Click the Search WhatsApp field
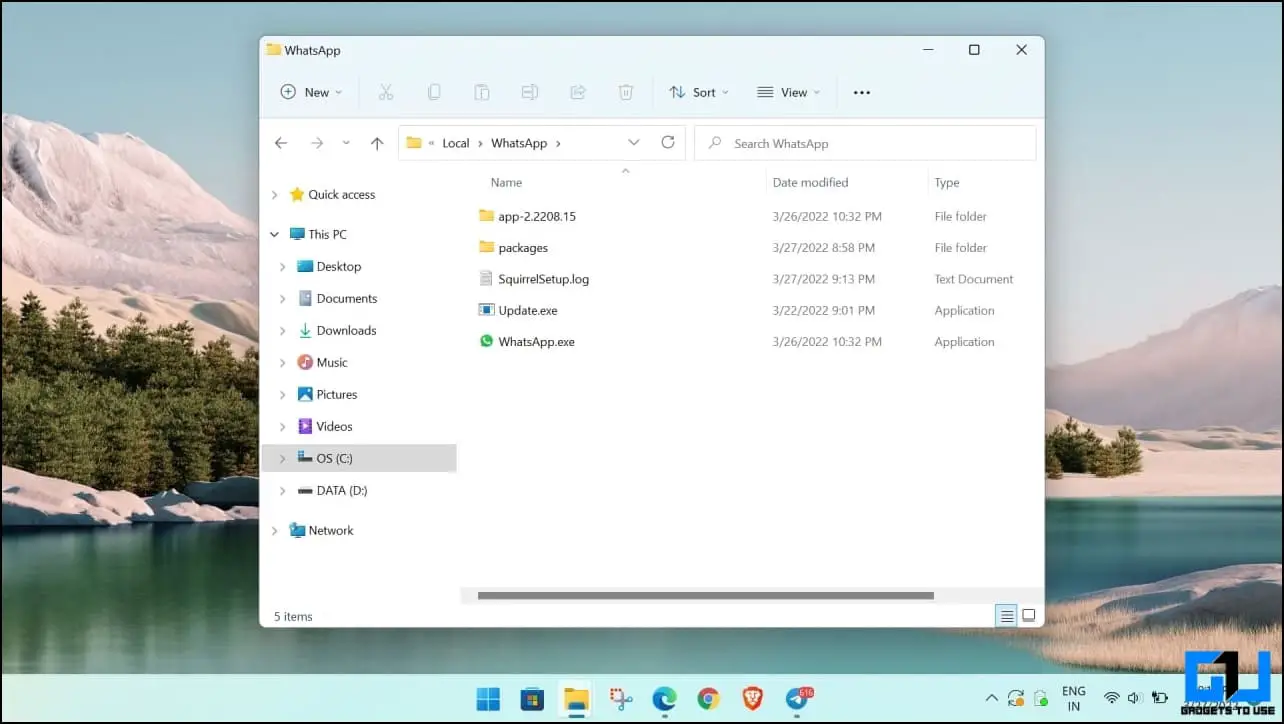This screenshot has width=1284, height=724. coord(865,143)
